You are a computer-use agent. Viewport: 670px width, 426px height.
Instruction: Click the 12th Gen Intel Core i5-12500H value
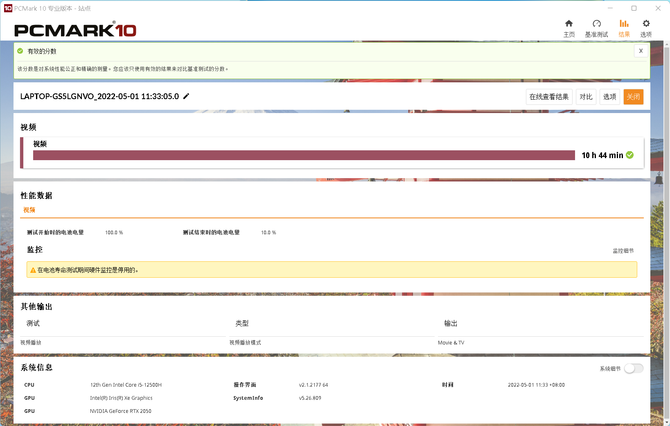pyautogui.click(x=126, y=385)
